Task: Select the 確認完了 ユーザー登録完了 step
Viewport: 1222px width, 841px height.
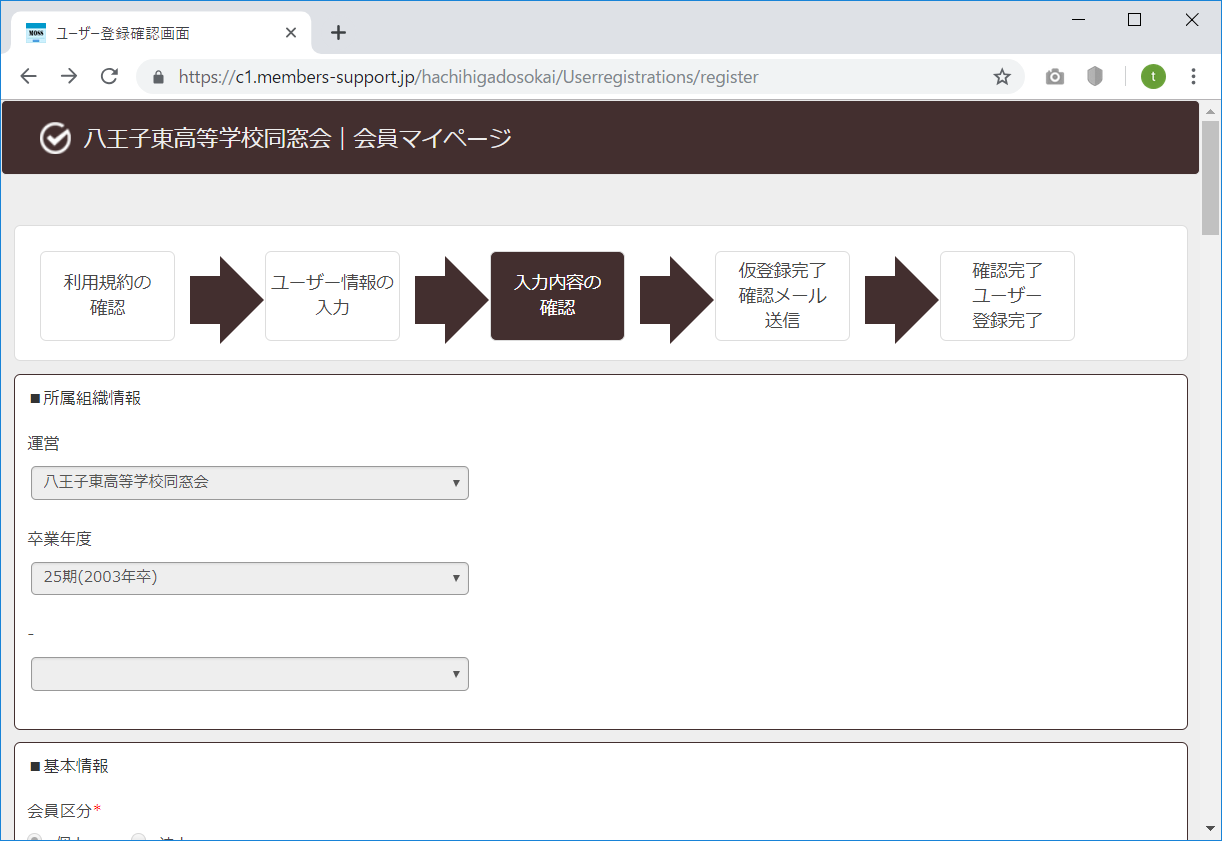Action: pyautogui.click(x=1007, y=296)
